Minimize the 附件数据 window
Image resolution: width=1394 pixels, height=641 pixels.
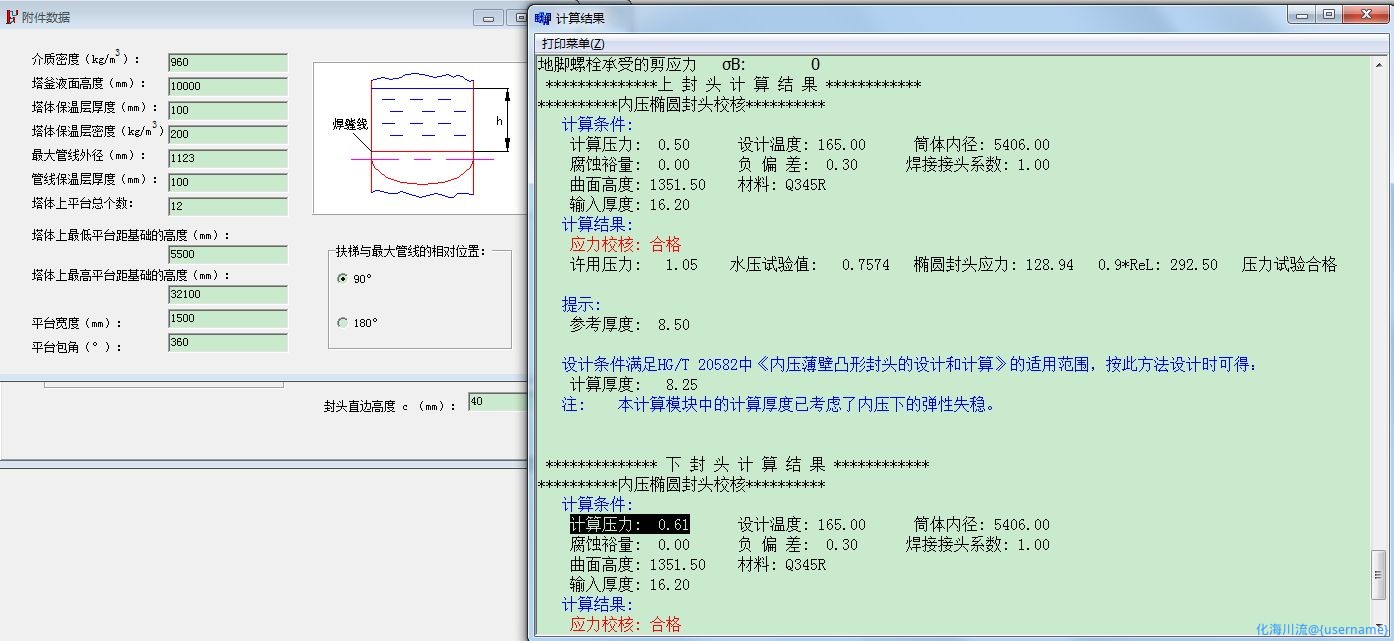coord(488,18)
